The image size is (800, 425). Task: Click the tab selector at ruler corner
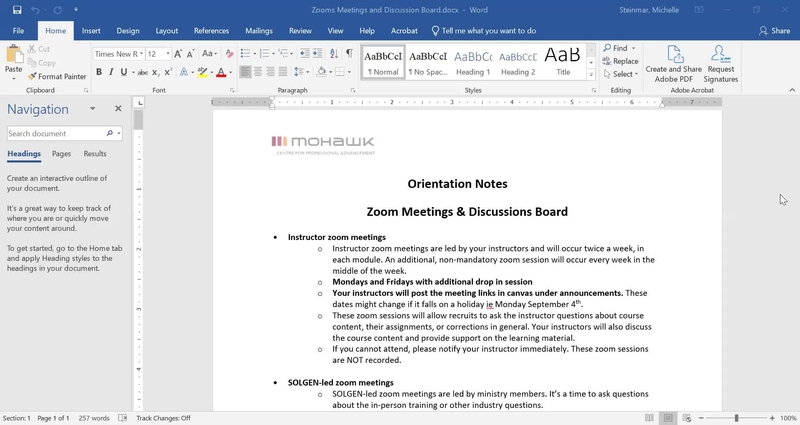(x=140, y=103)
